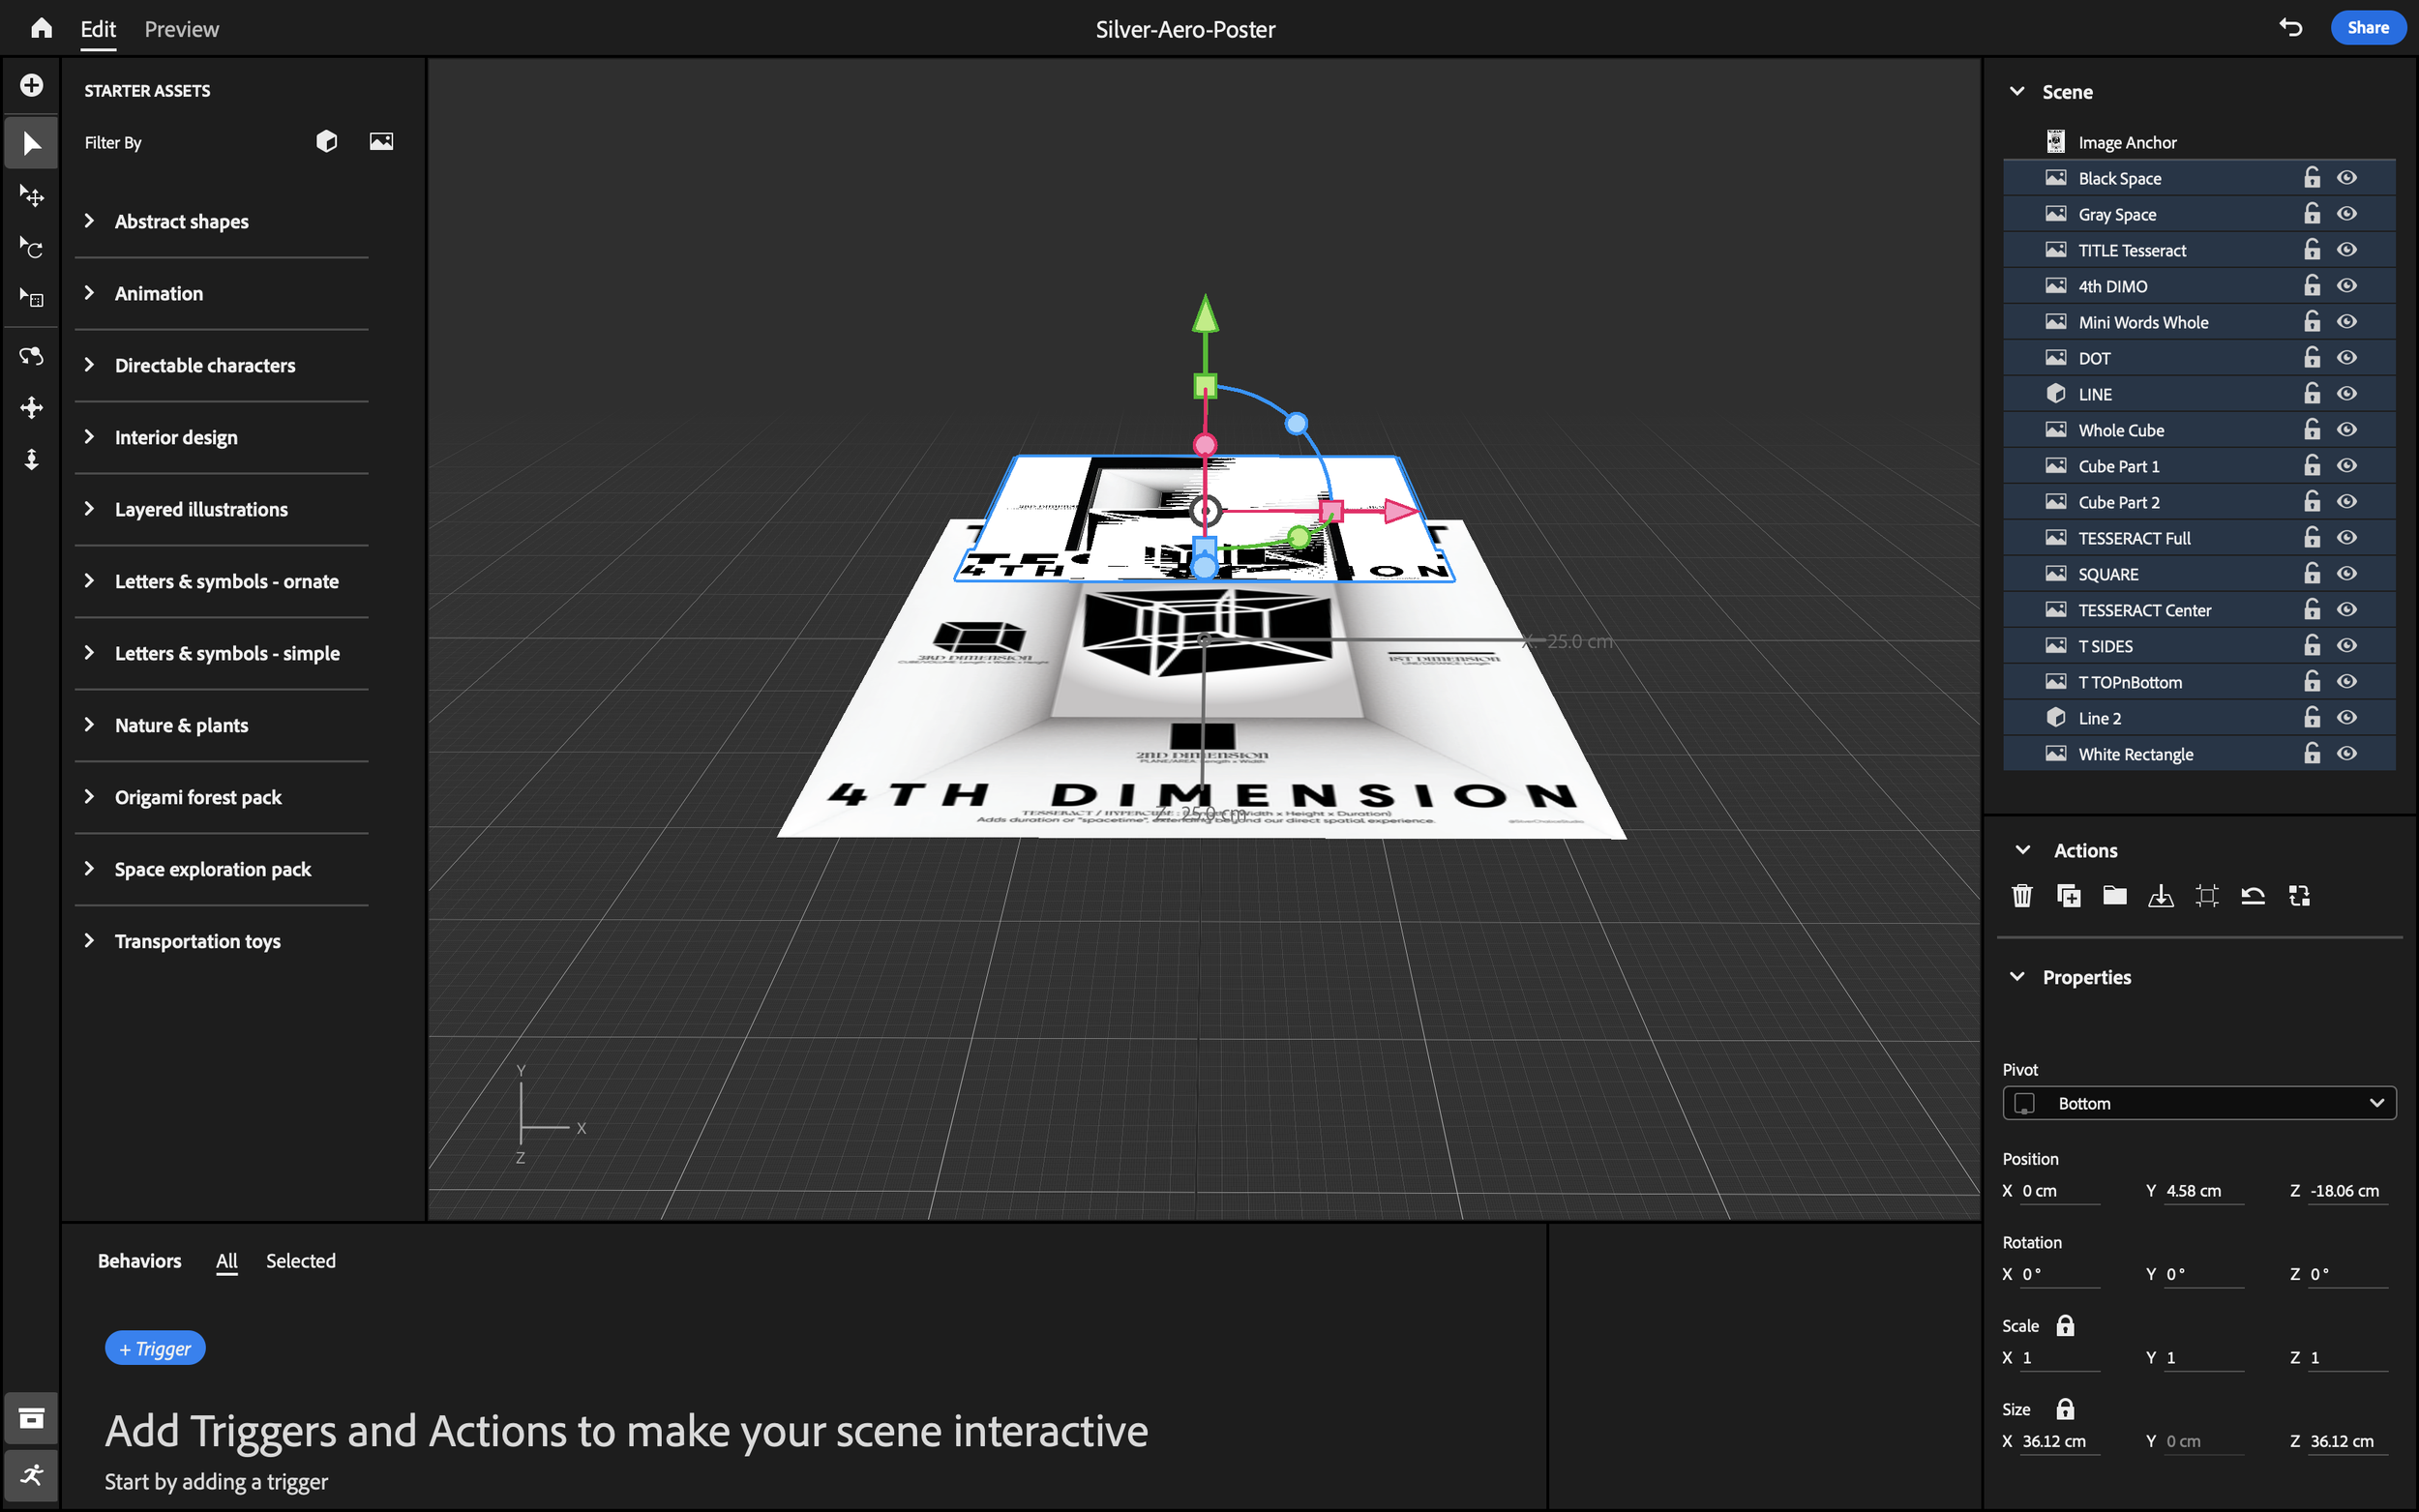Select the Cube Part 1 layer

coord(2199,466)
